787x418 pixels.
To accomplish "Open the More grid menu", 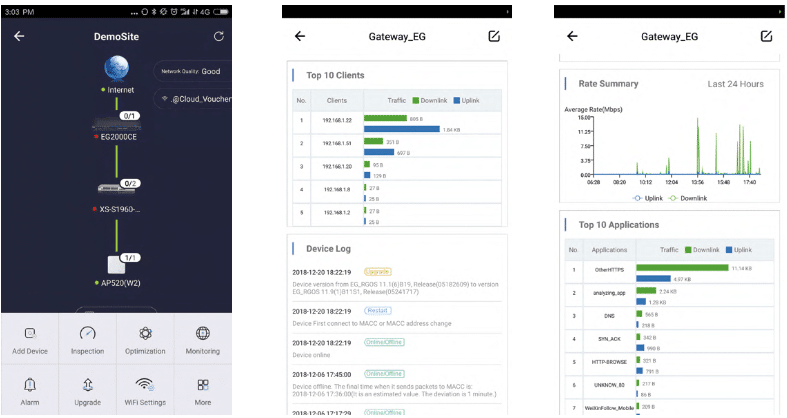I will (x=203, y=392).
